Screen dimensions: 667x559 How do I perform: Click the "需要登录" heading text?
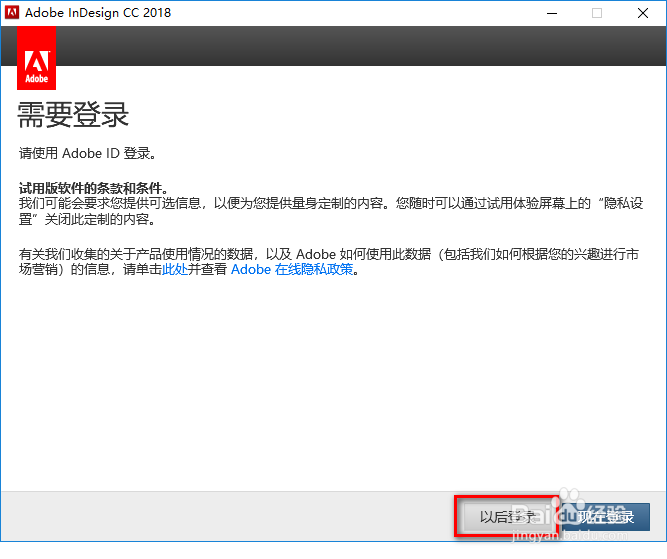click(x=73, y=115)
